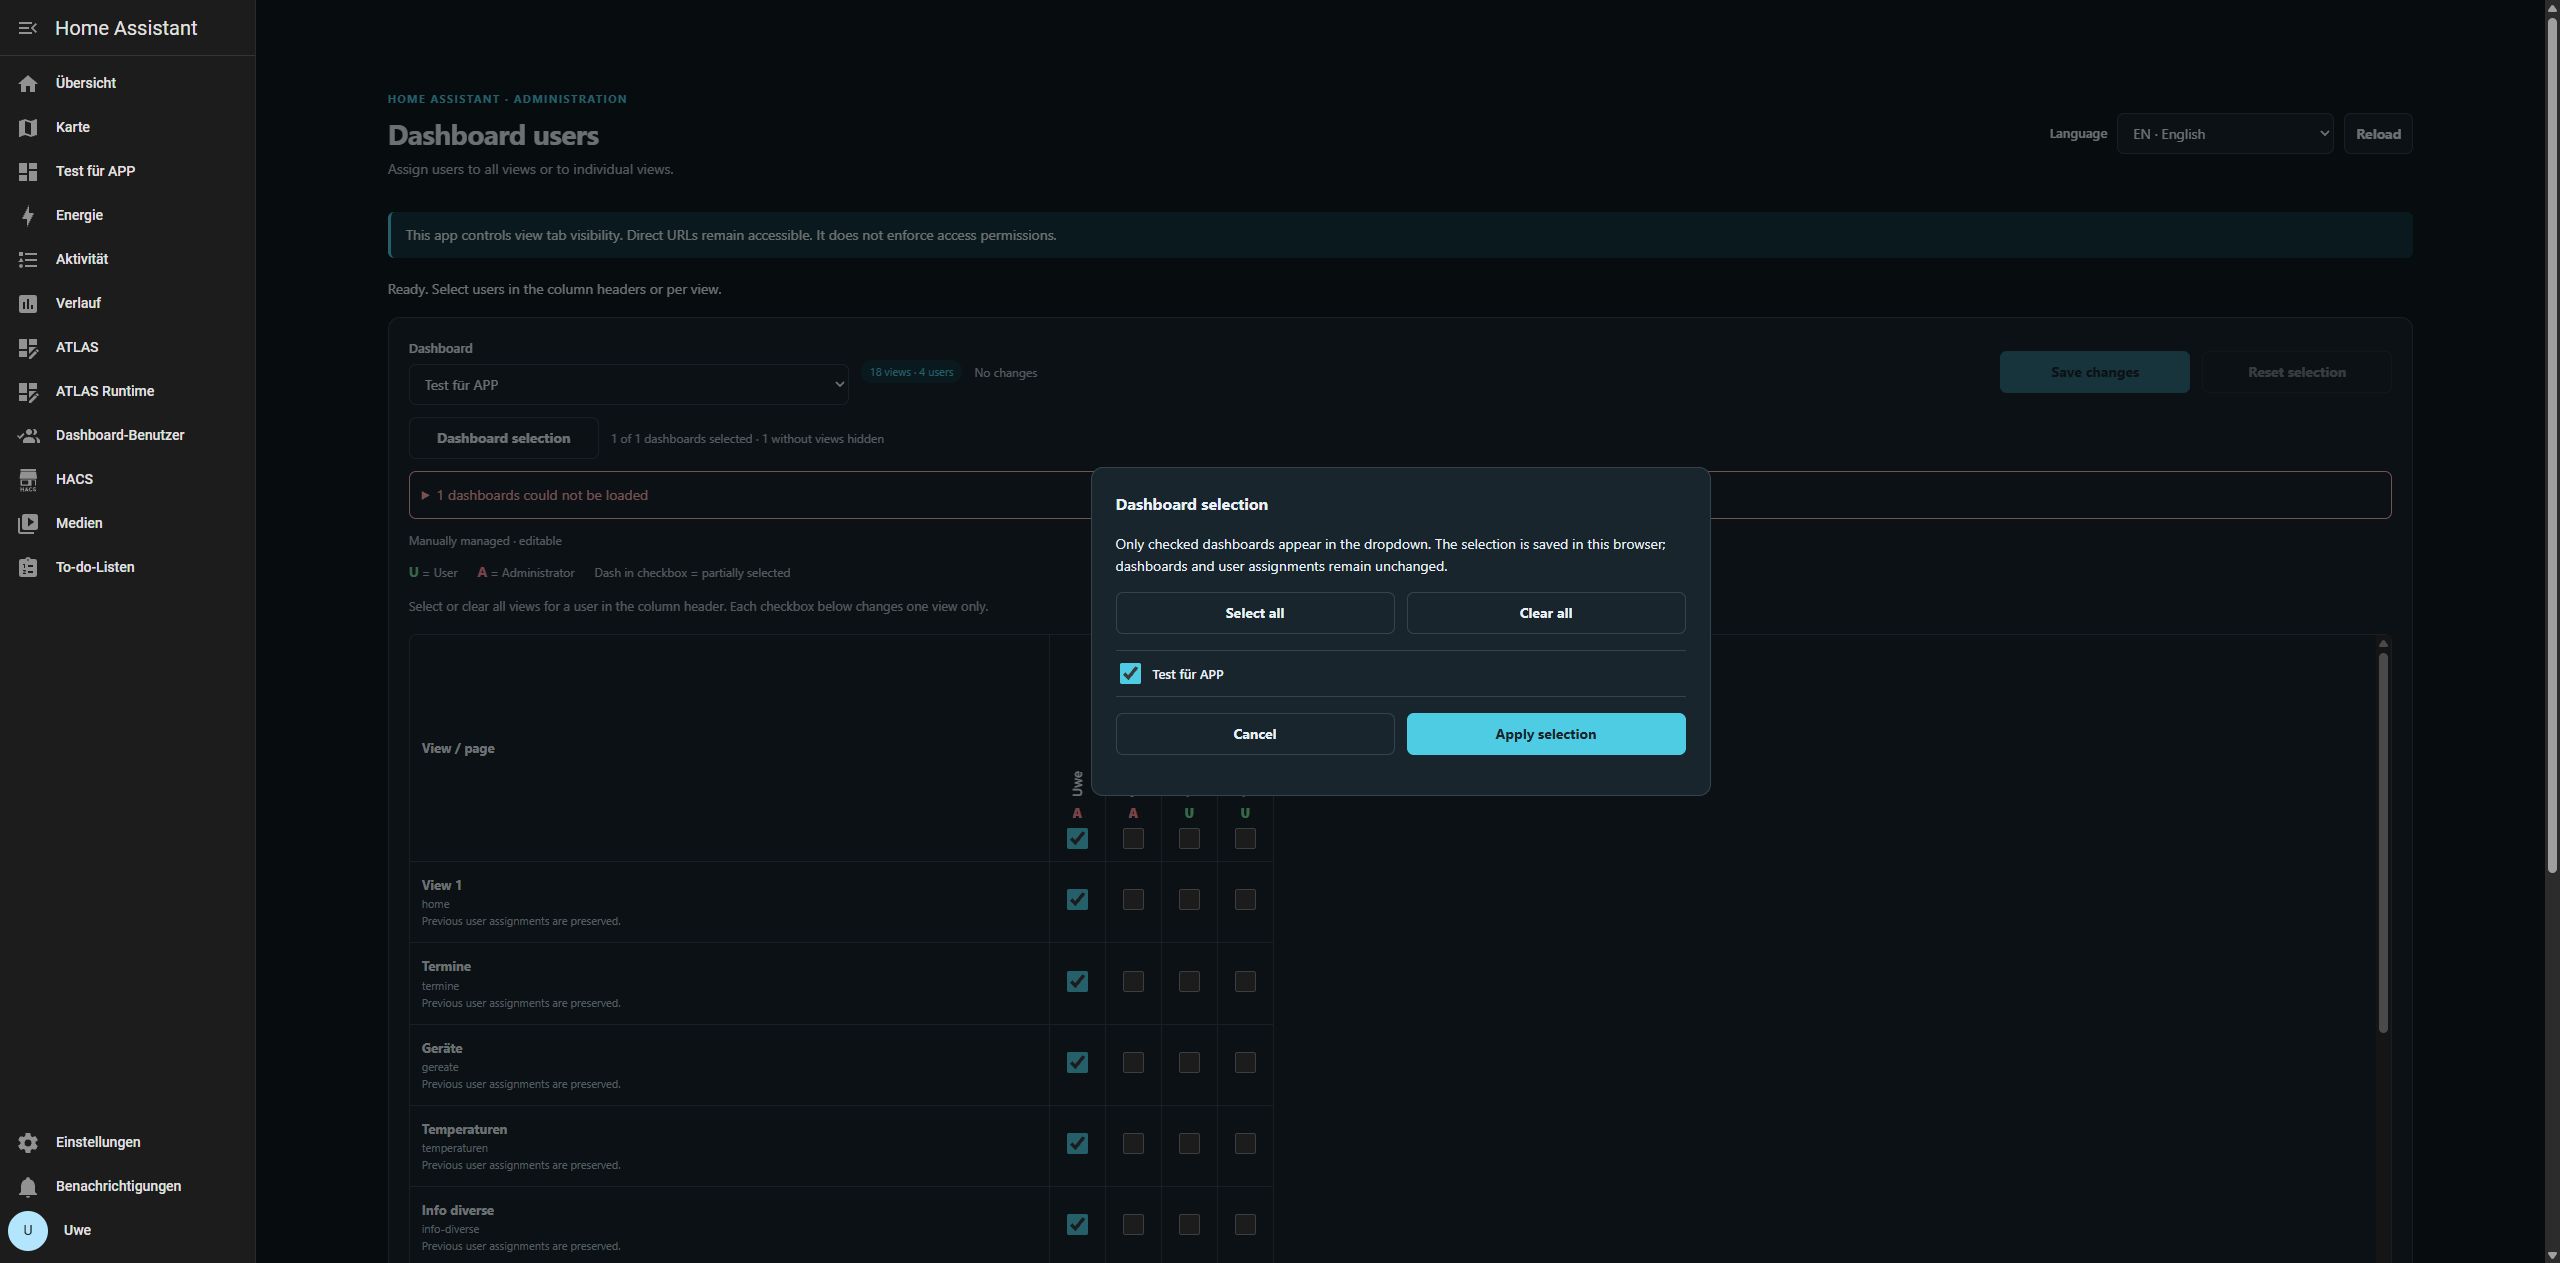
Task: Click the Benachrichtigungen bell icon
Action: click(x=28, y=1186)
